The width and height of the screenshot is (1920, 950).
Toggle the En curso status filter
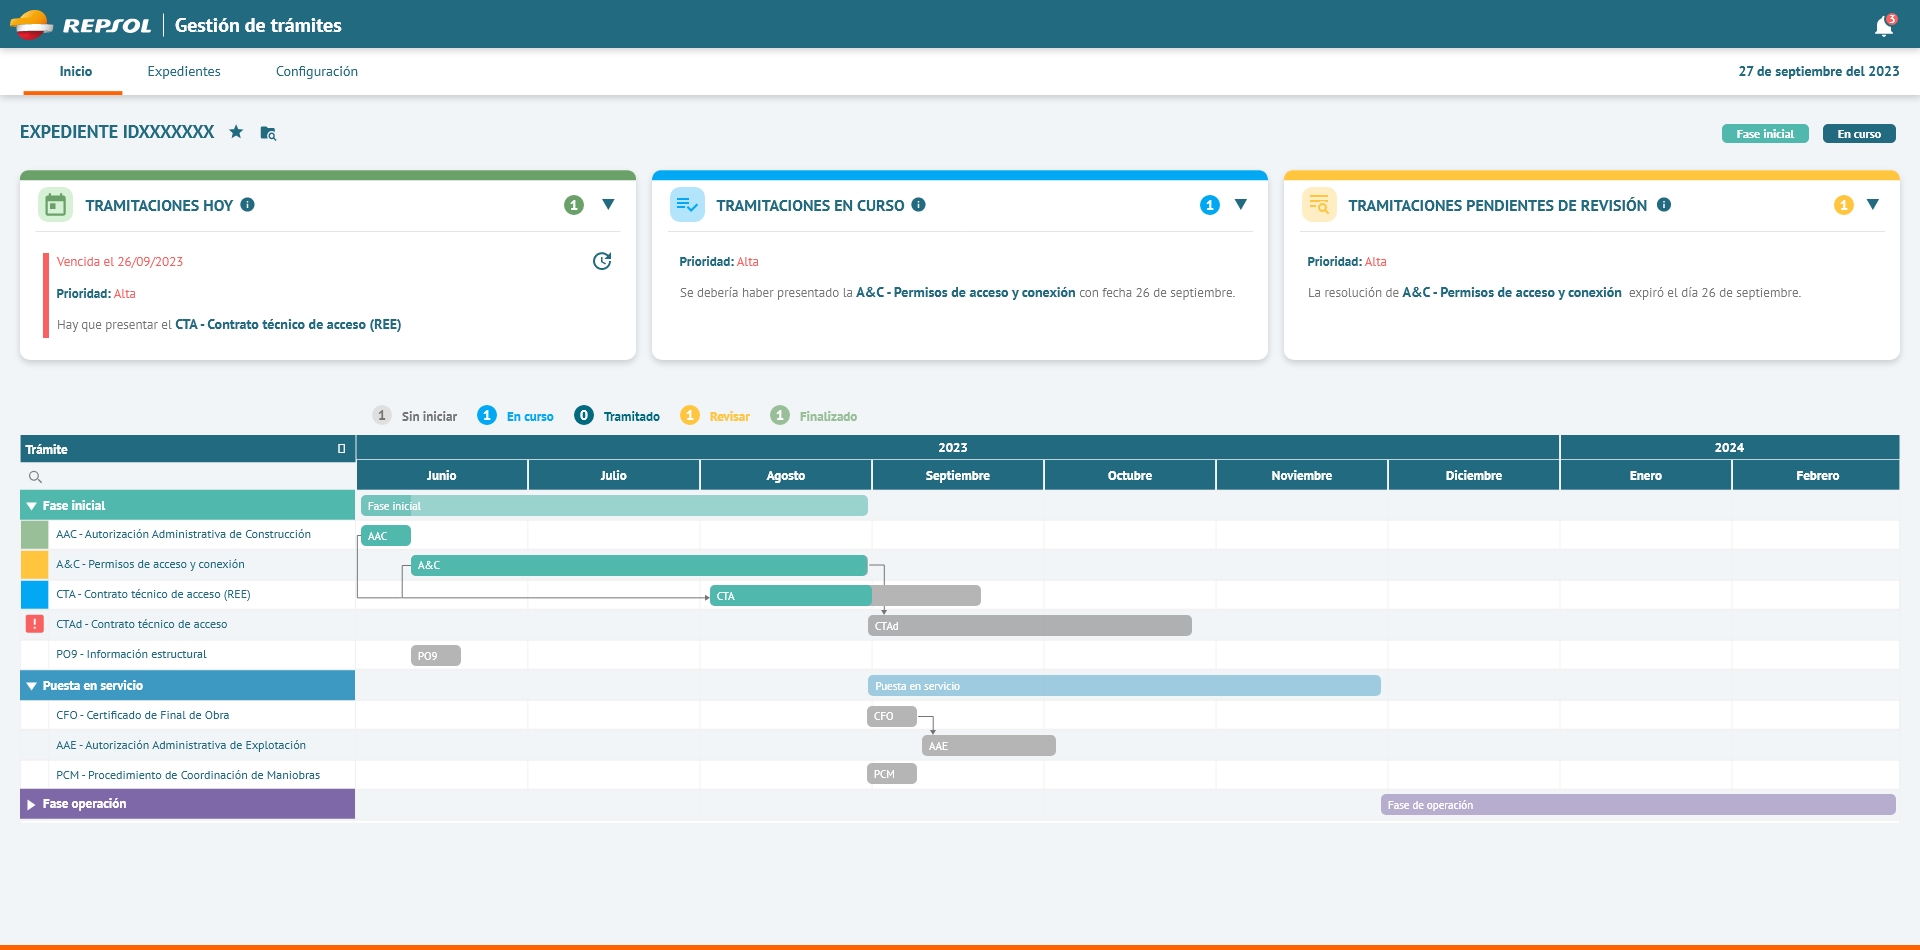pos(515,416)
